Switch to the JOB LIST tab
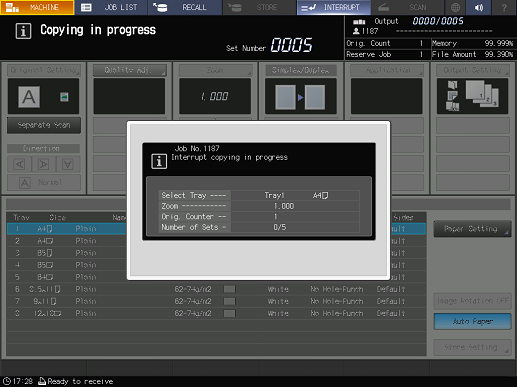The image size is (517, 387). 111,7
